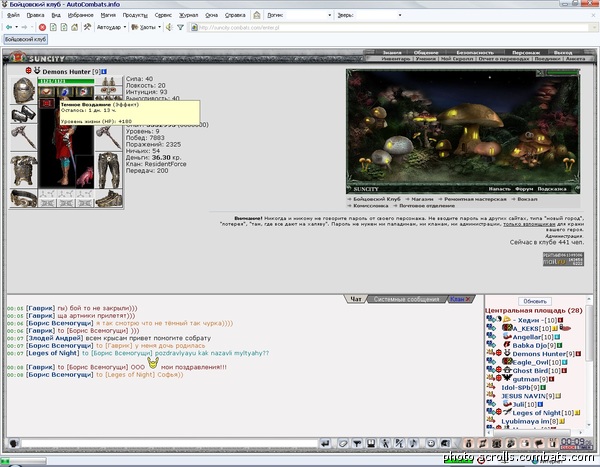Click the browser address bar
This screenshot has height=467, width=600.
click(x=393, y=28)
